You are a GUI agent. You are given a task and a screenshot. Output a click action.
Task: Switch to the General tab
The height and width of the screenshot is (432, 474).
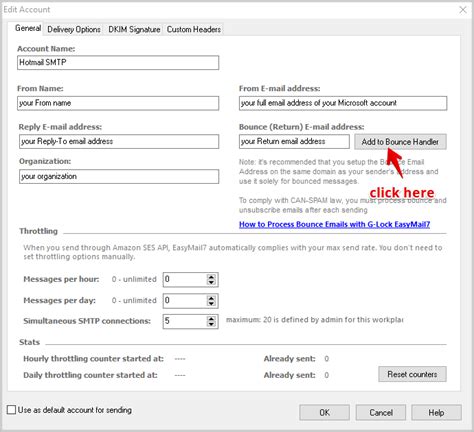28,28
